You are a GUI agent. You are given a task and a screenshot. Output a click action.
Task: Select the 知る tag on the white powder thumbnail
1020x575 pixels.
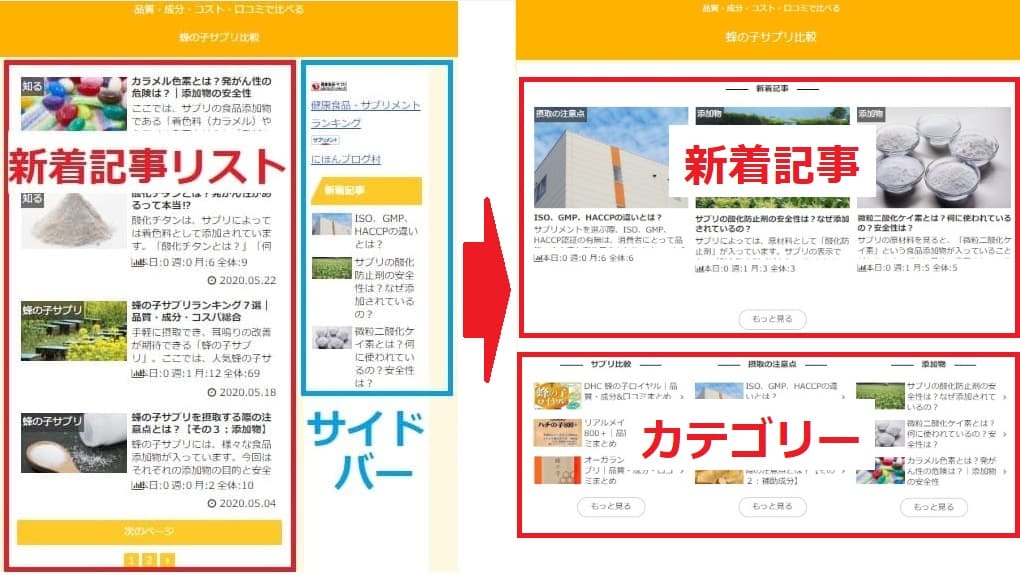point(32,199)
